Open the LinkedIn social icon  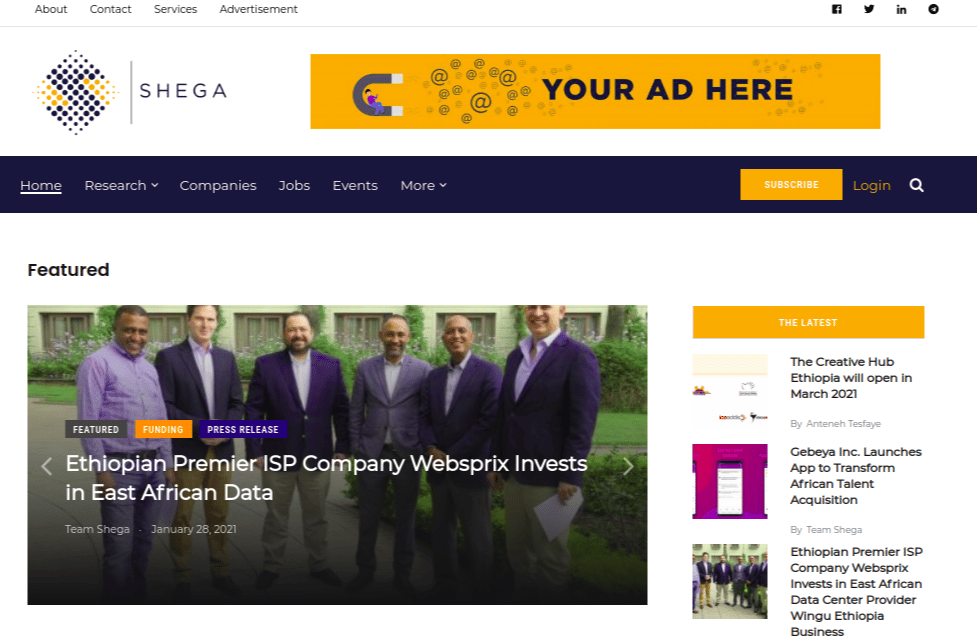(902, 9)
